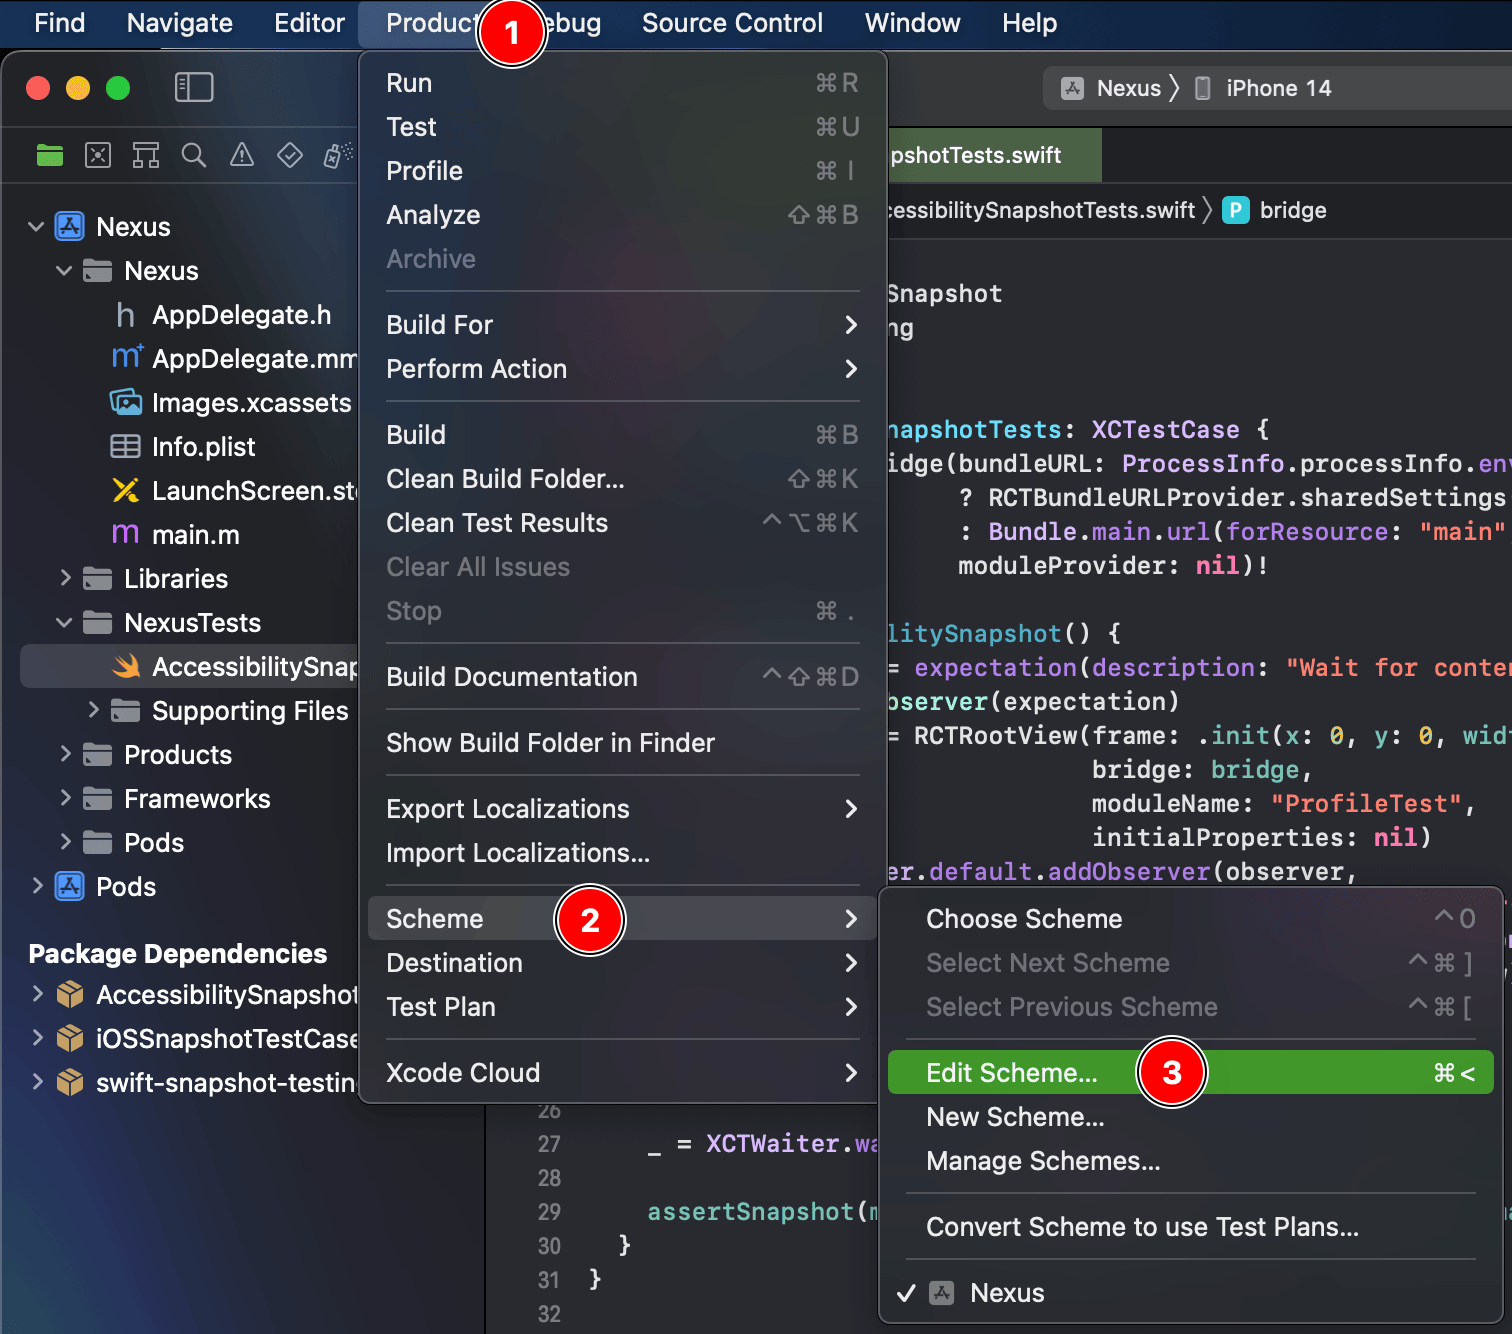1512x1334 pixels.
Task: Open the Destination submenu
Action: (x=622, y=963)
